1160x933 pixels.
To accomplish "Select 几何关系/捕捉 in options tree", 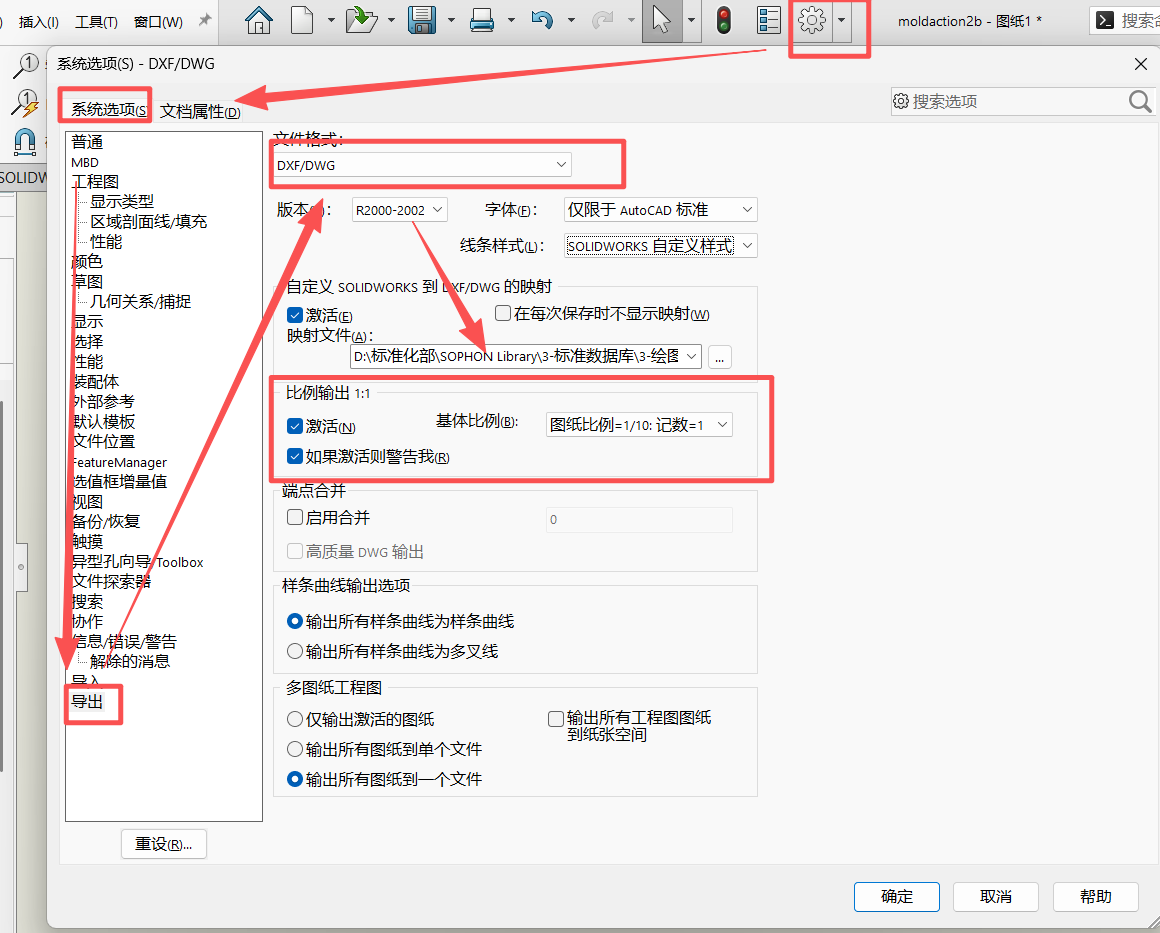I will [x=141, y=302].
